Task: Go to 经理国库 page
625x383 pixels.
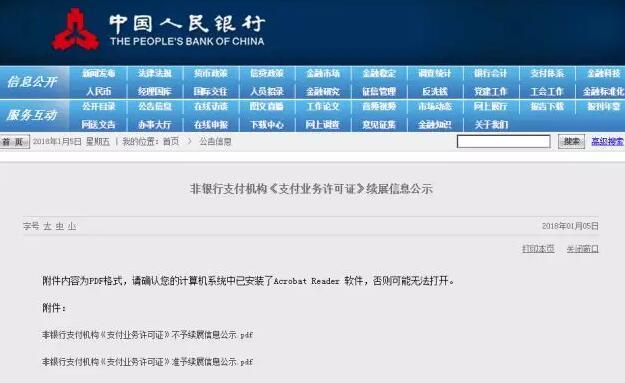Action: 155,92
